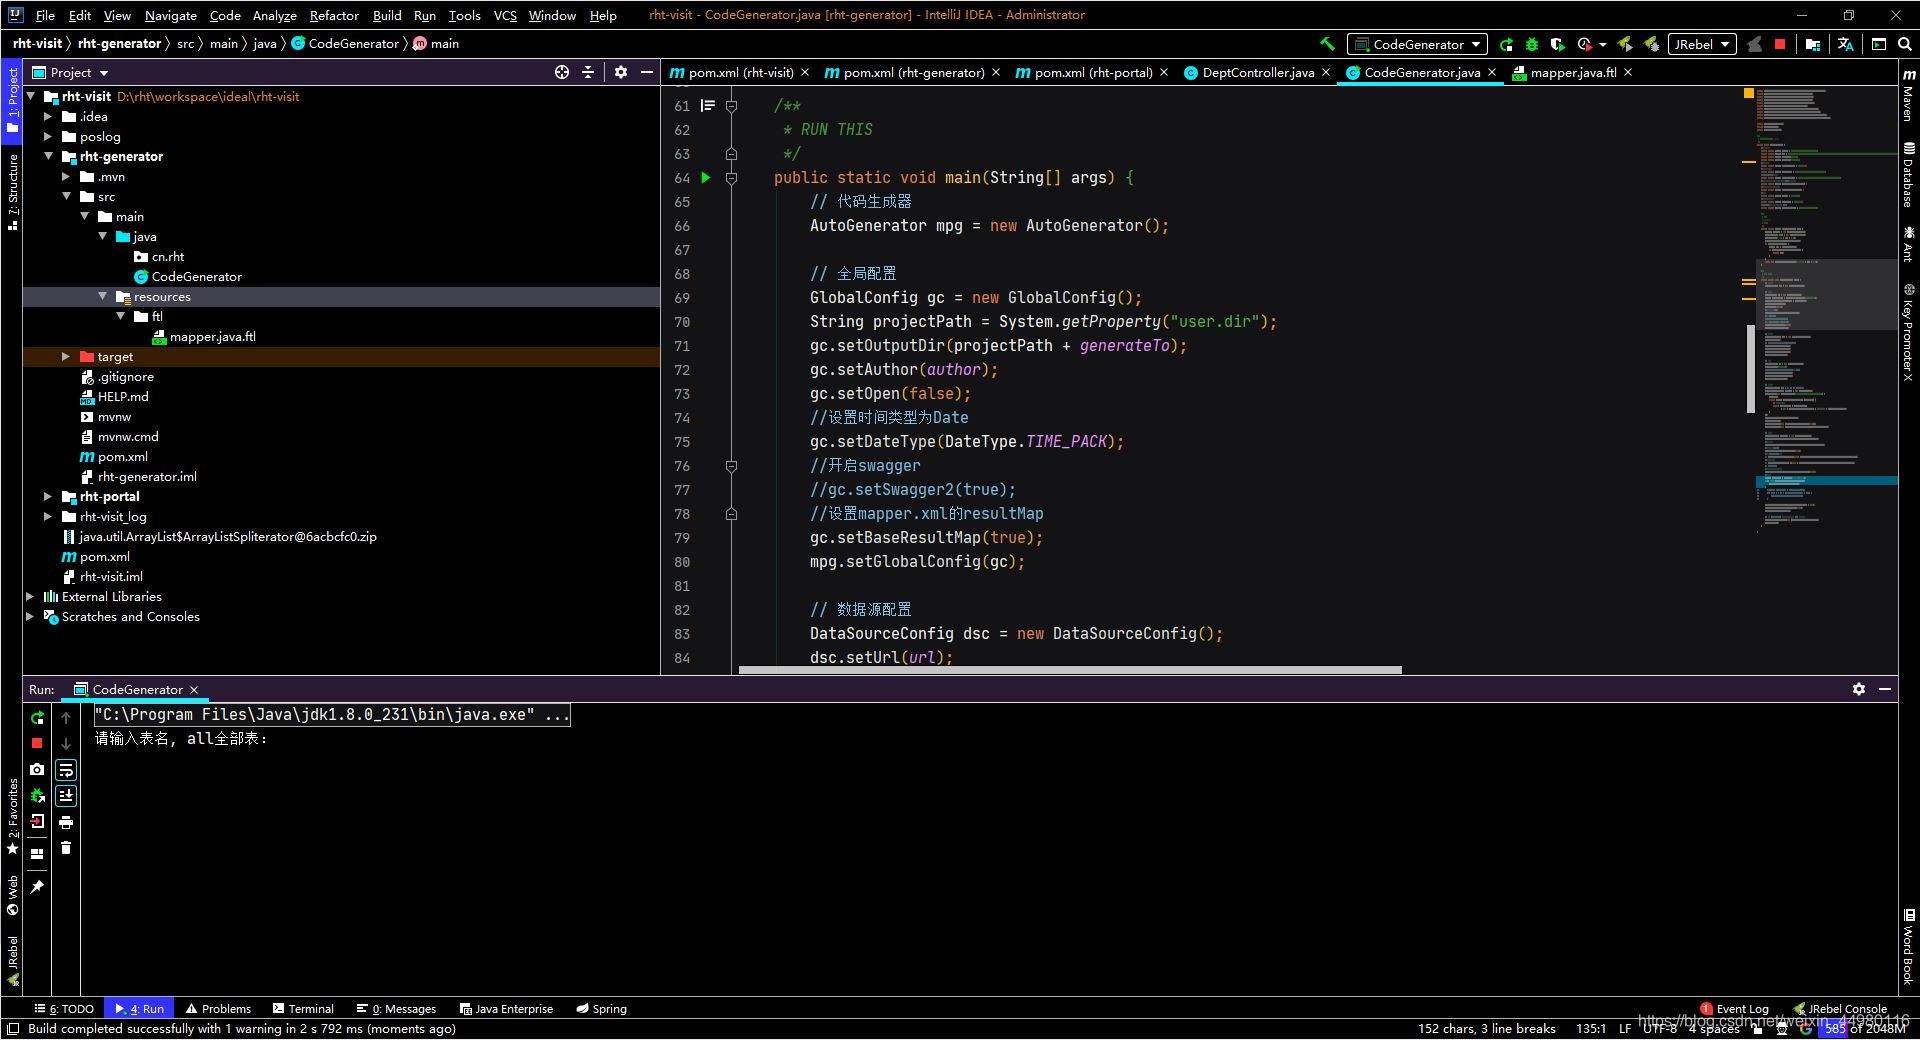Screen dimensions: 1920x1040
Task: Click the Build Project hammer icon
Action: [x=1327, y=44]
